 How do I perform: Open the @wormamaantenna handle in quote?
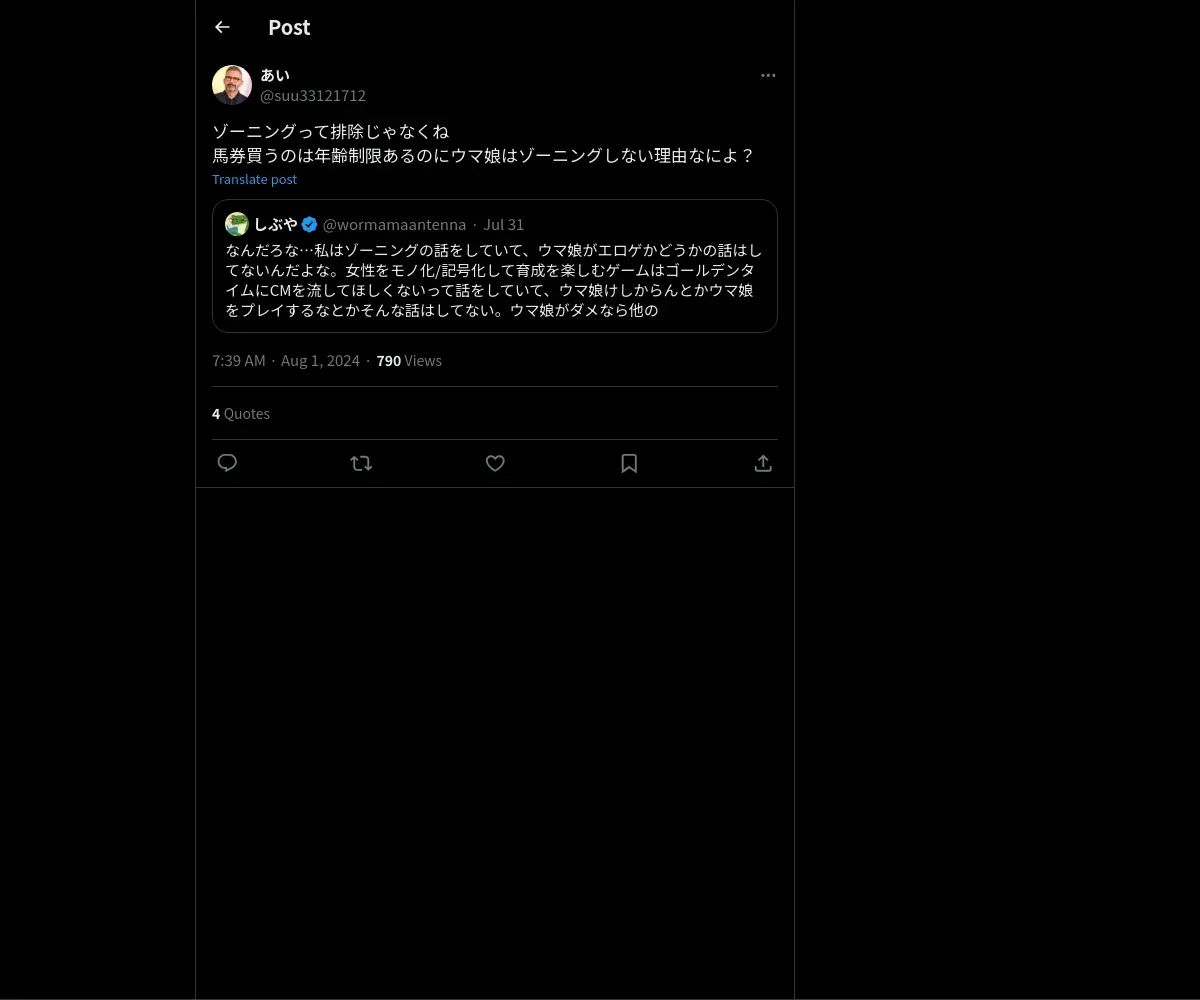394,224
